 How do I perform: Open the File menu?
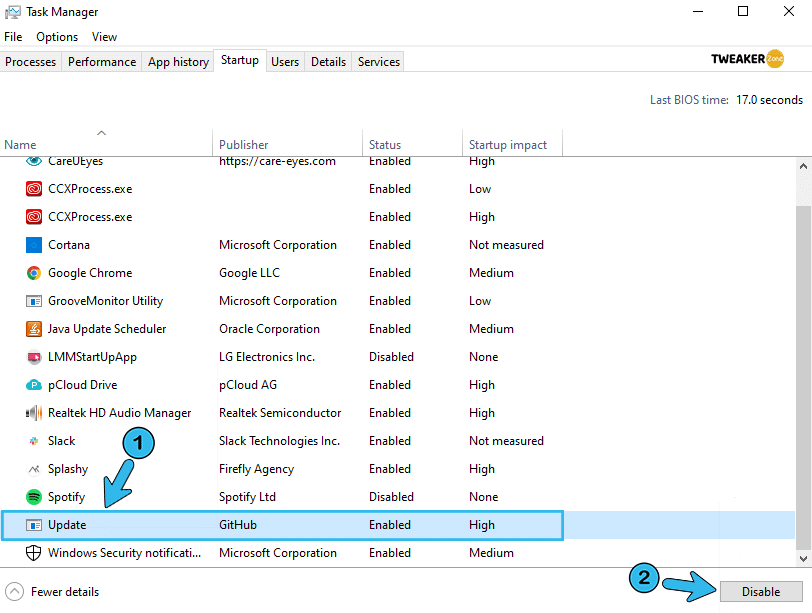[x=13, y=37]
